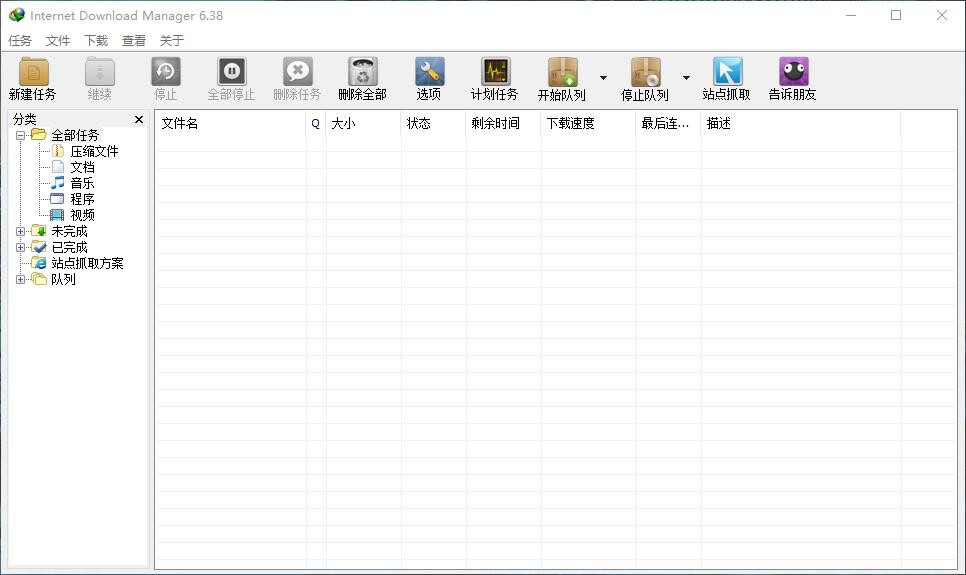Expand the 队列 tree node

21,279
